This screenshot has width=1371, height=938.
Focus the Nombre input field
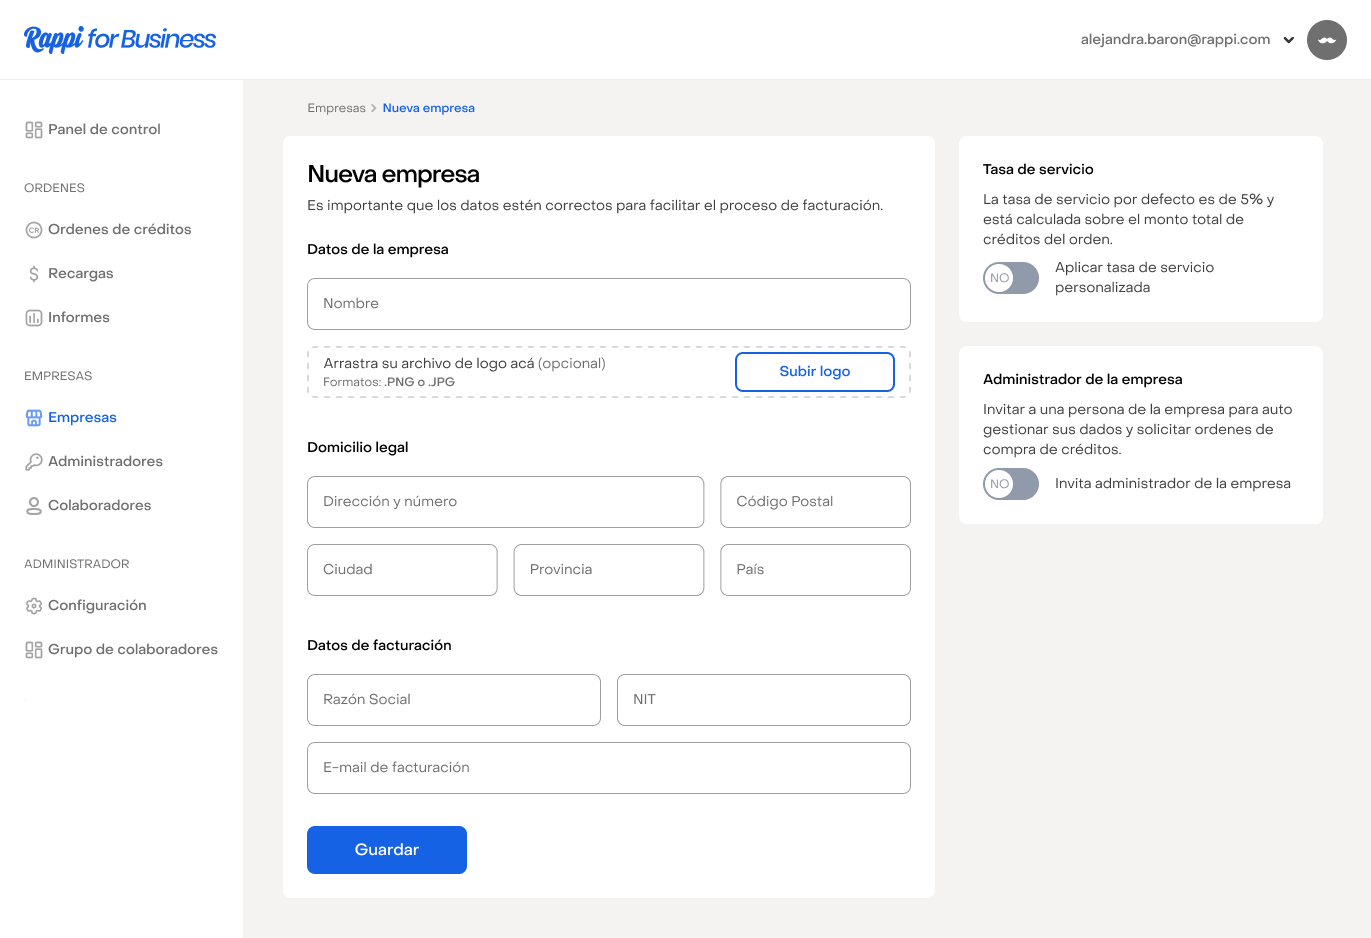coord(608,304)
